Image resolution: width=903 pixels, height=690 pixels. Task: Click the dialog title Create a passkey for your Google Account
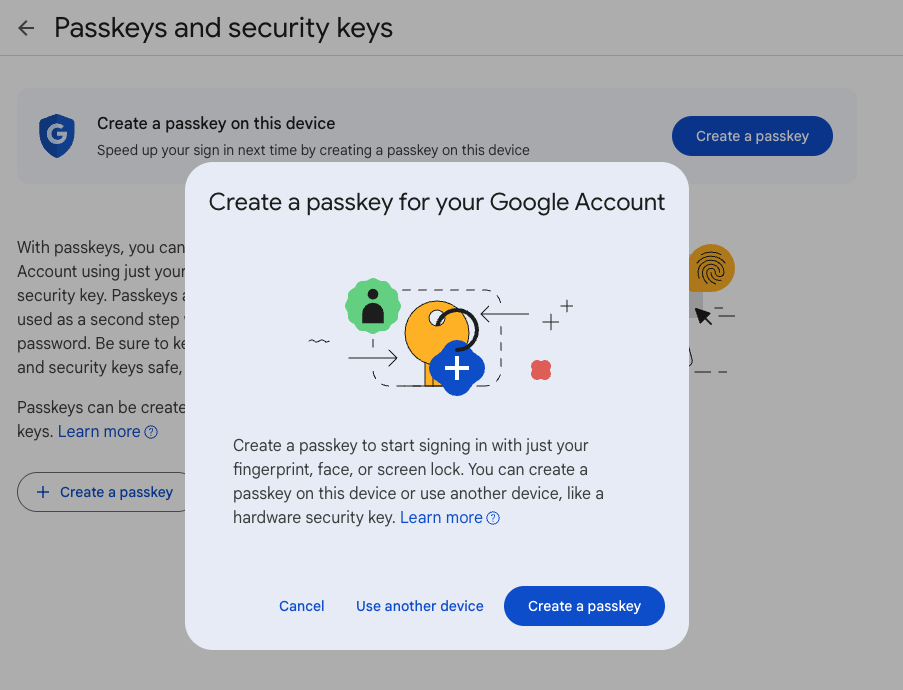pyautogui.click(x=437, y=202)
